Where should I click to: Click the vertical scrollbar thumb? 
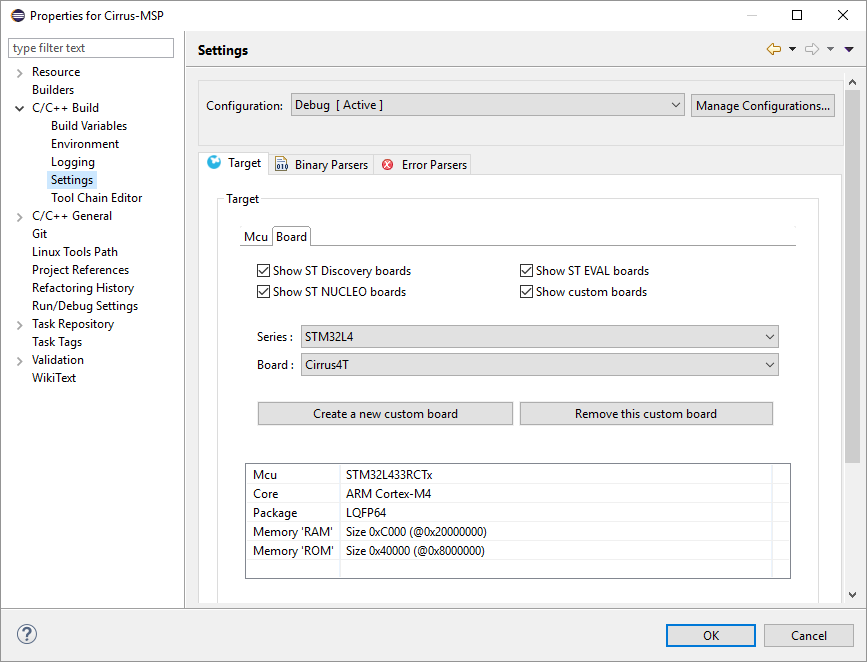tap(852, 277)
